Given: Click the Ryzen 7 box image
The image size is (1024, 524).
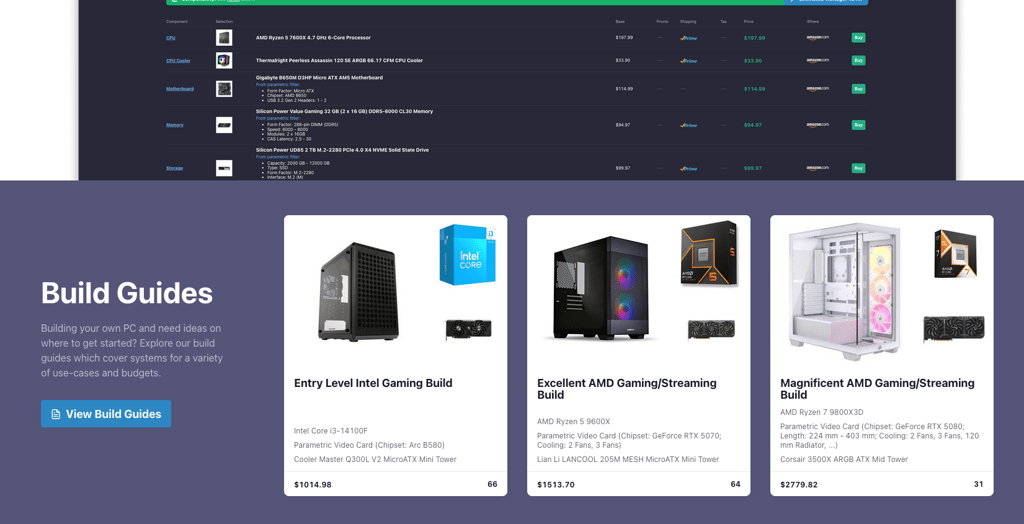Looking at the screenshot, I should click(x=955, y=254).
